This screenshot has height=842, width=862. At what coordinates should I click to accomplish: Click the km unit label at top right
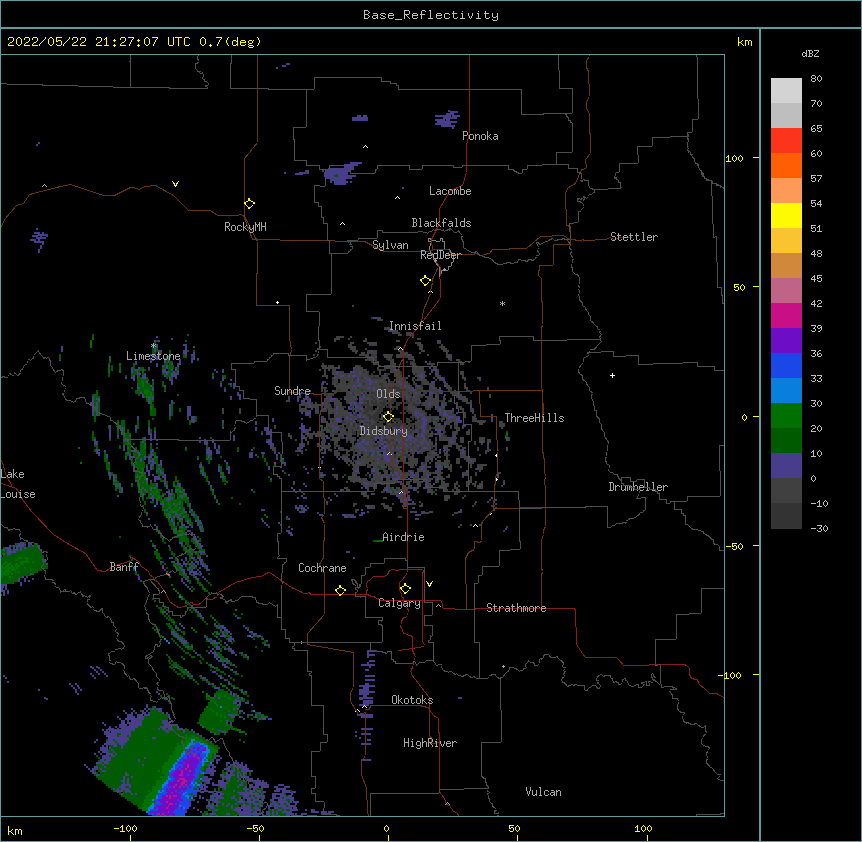click(x=744, y=42)
